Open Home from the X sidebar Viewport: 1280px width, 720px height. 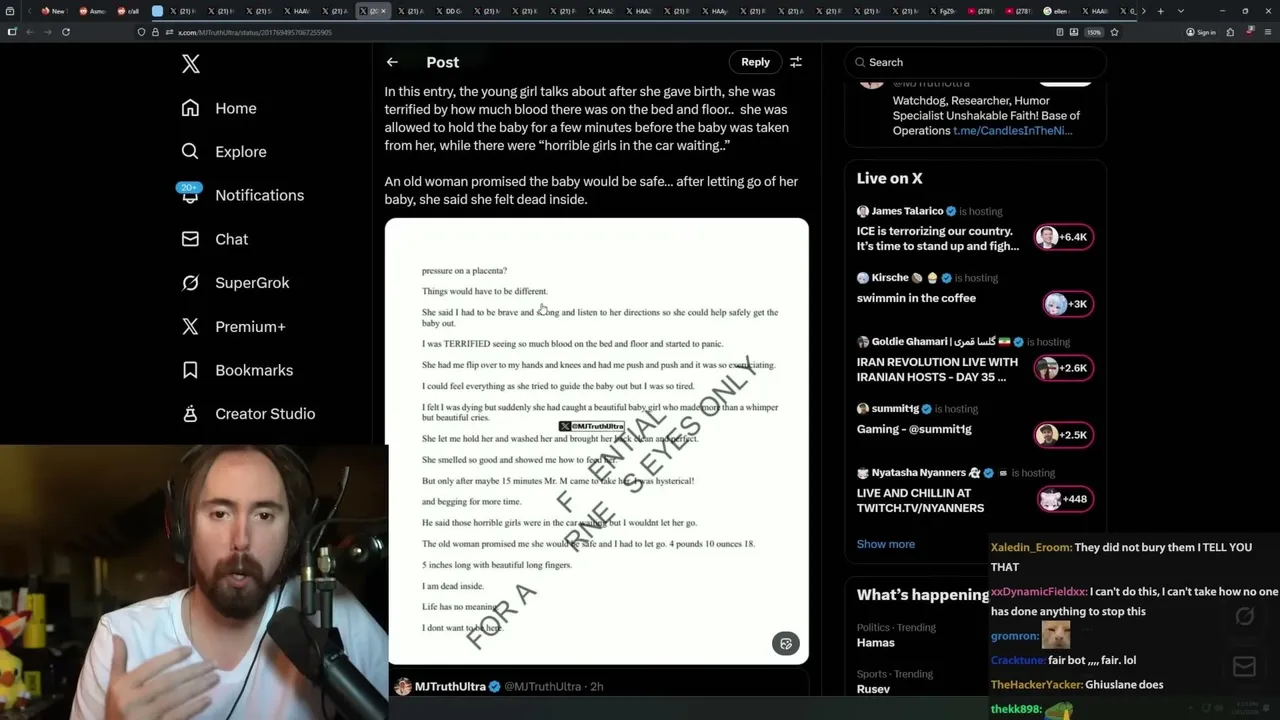219,108
